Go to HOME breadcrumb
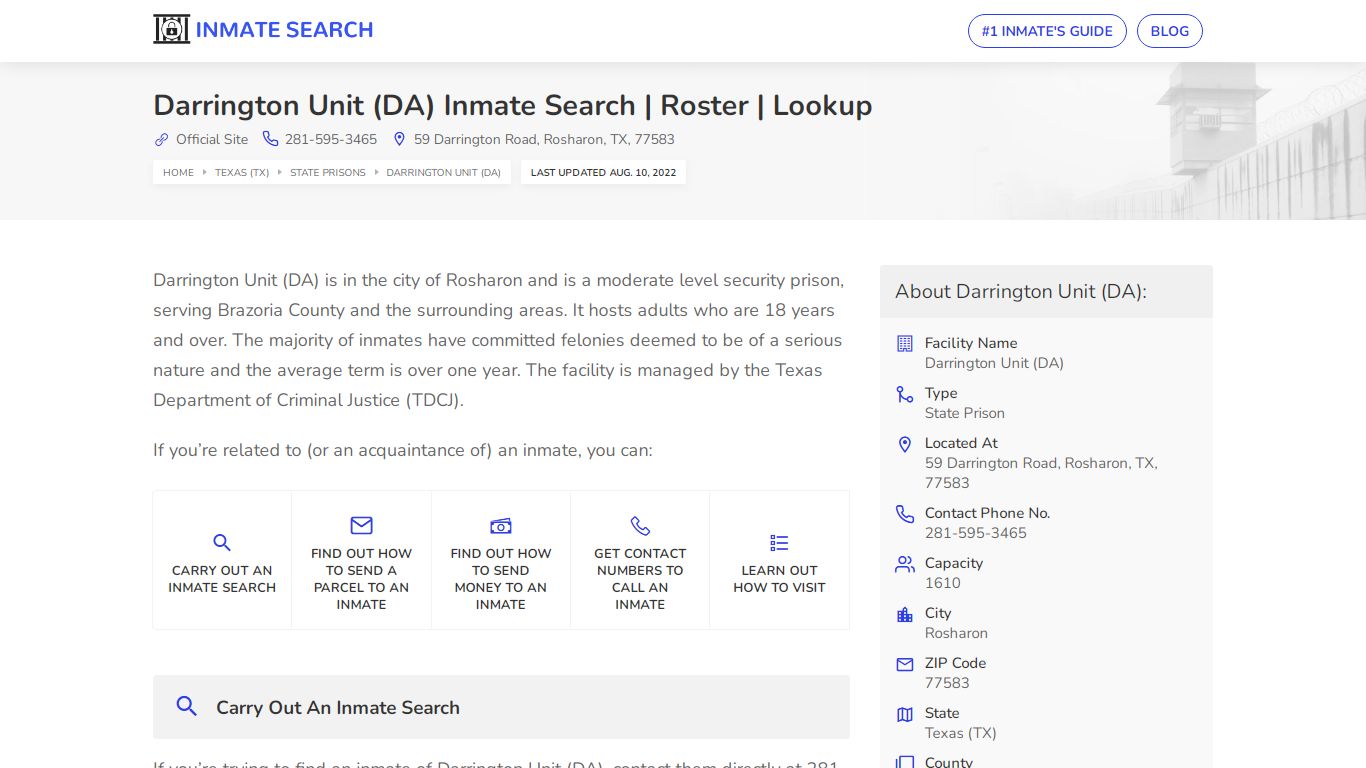1366x768 pixels. (x=178, y=173)
